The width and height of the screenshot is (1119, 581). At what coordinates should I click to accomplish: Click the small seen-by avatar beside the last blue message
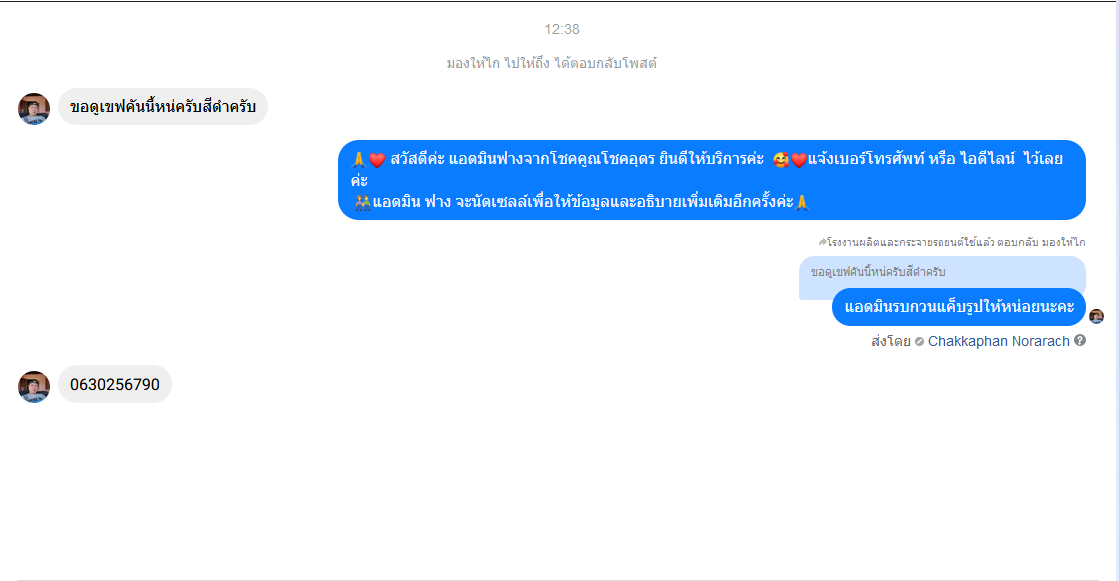[x=1097, y=316]
